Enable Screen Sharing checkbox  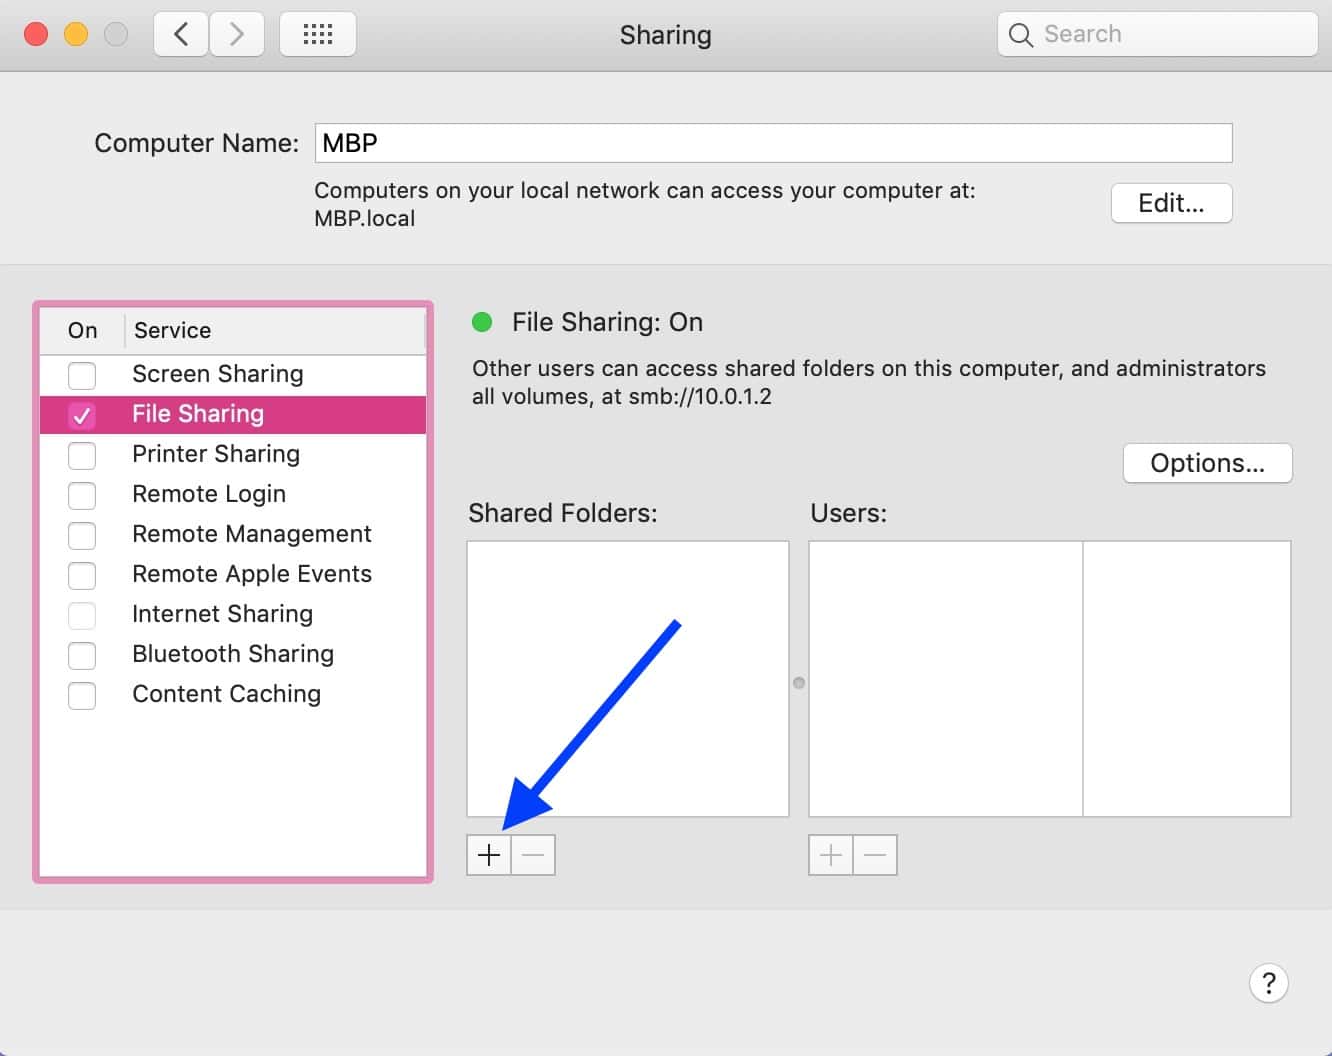[x=82, y=375]
